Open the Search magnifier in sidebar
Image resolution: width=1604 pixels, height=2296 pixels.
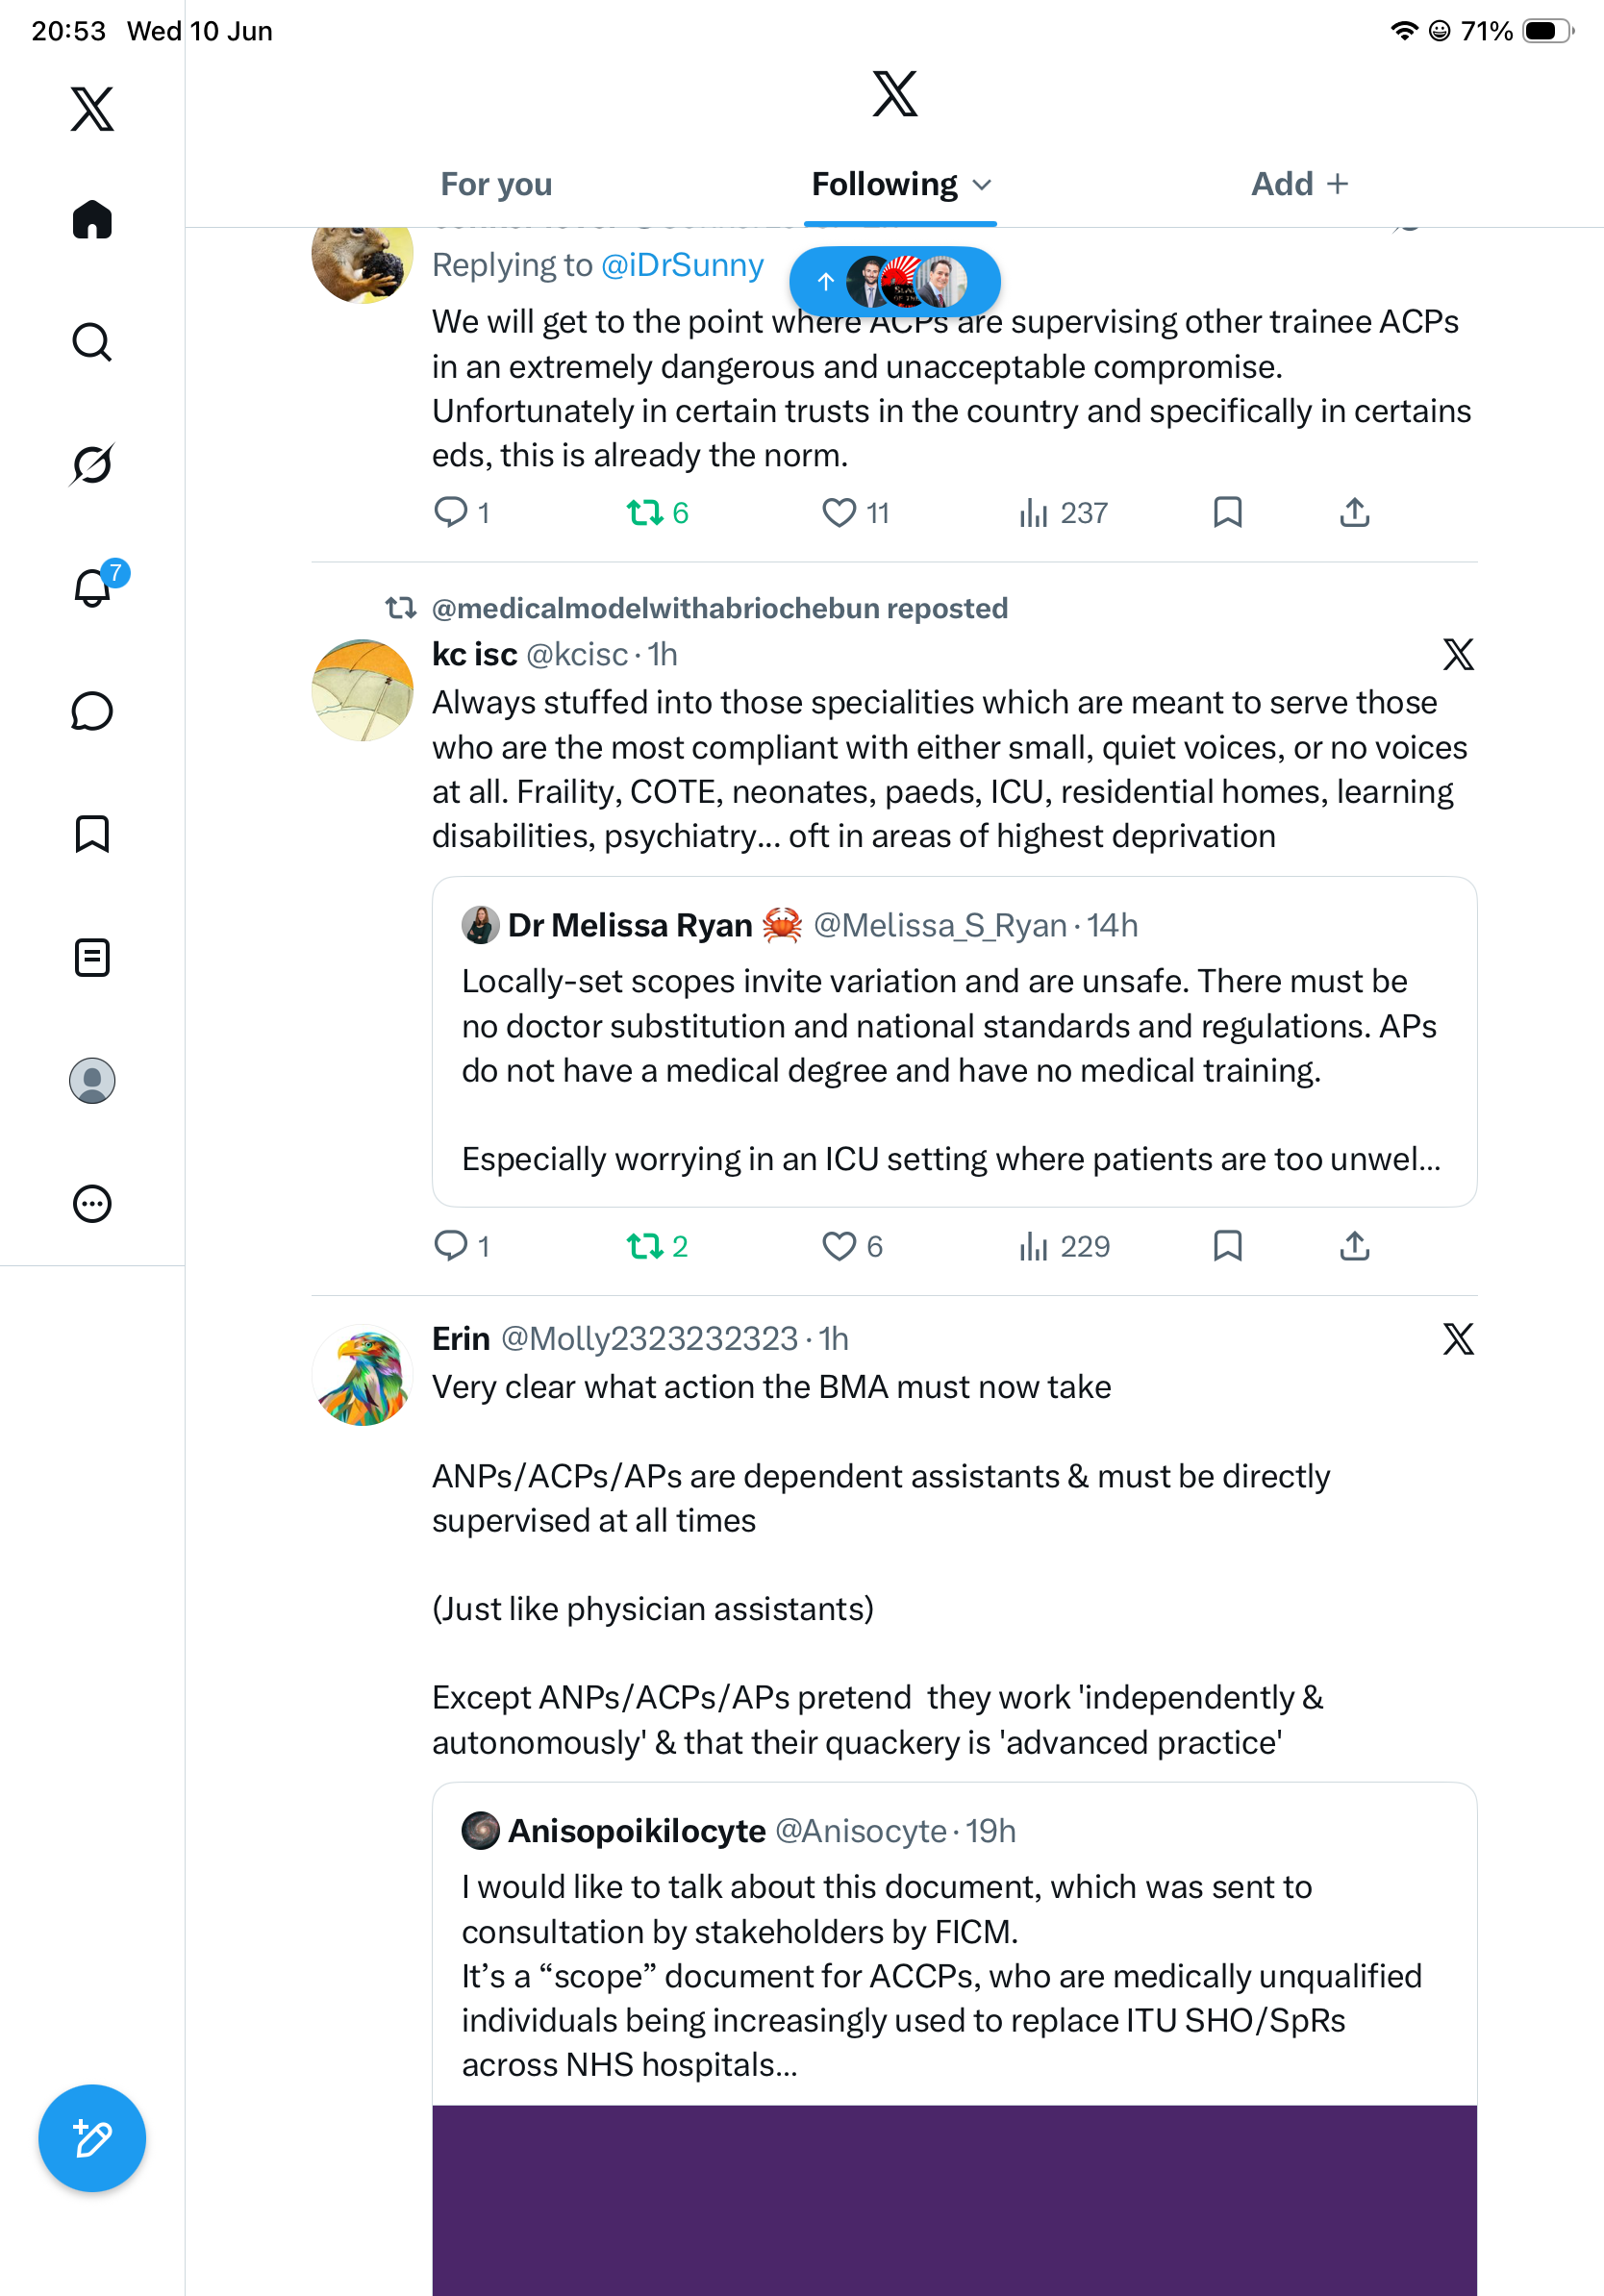point(92,342)
